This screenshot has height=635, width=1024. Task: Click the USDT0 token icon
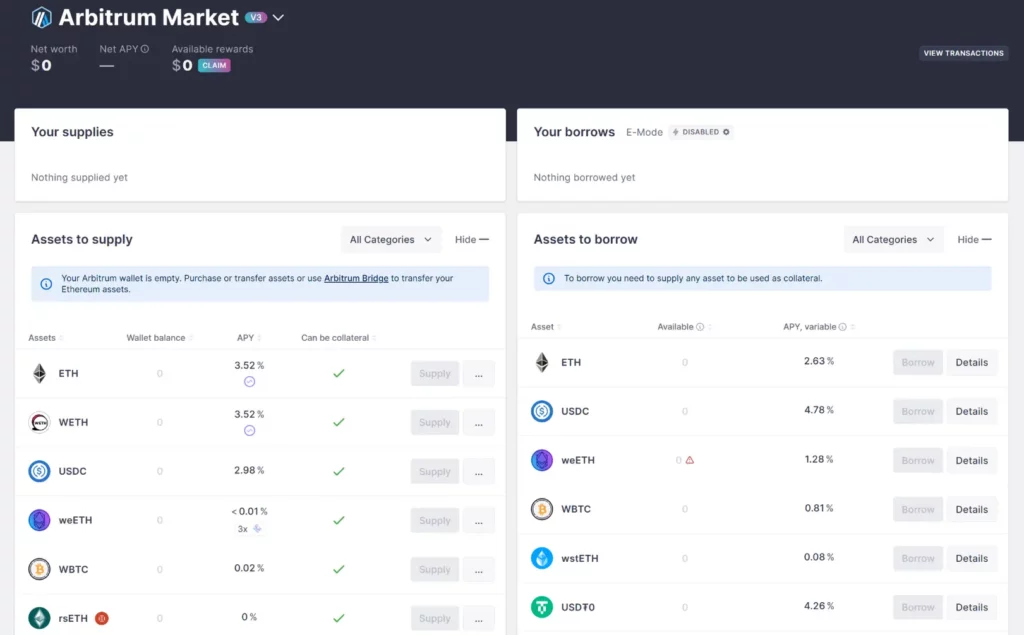tap(542, 607)
